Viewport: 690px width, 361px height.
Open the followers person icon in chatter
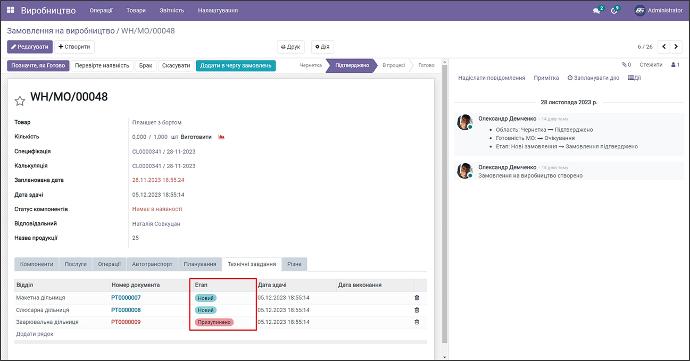[x=675, y=65]
